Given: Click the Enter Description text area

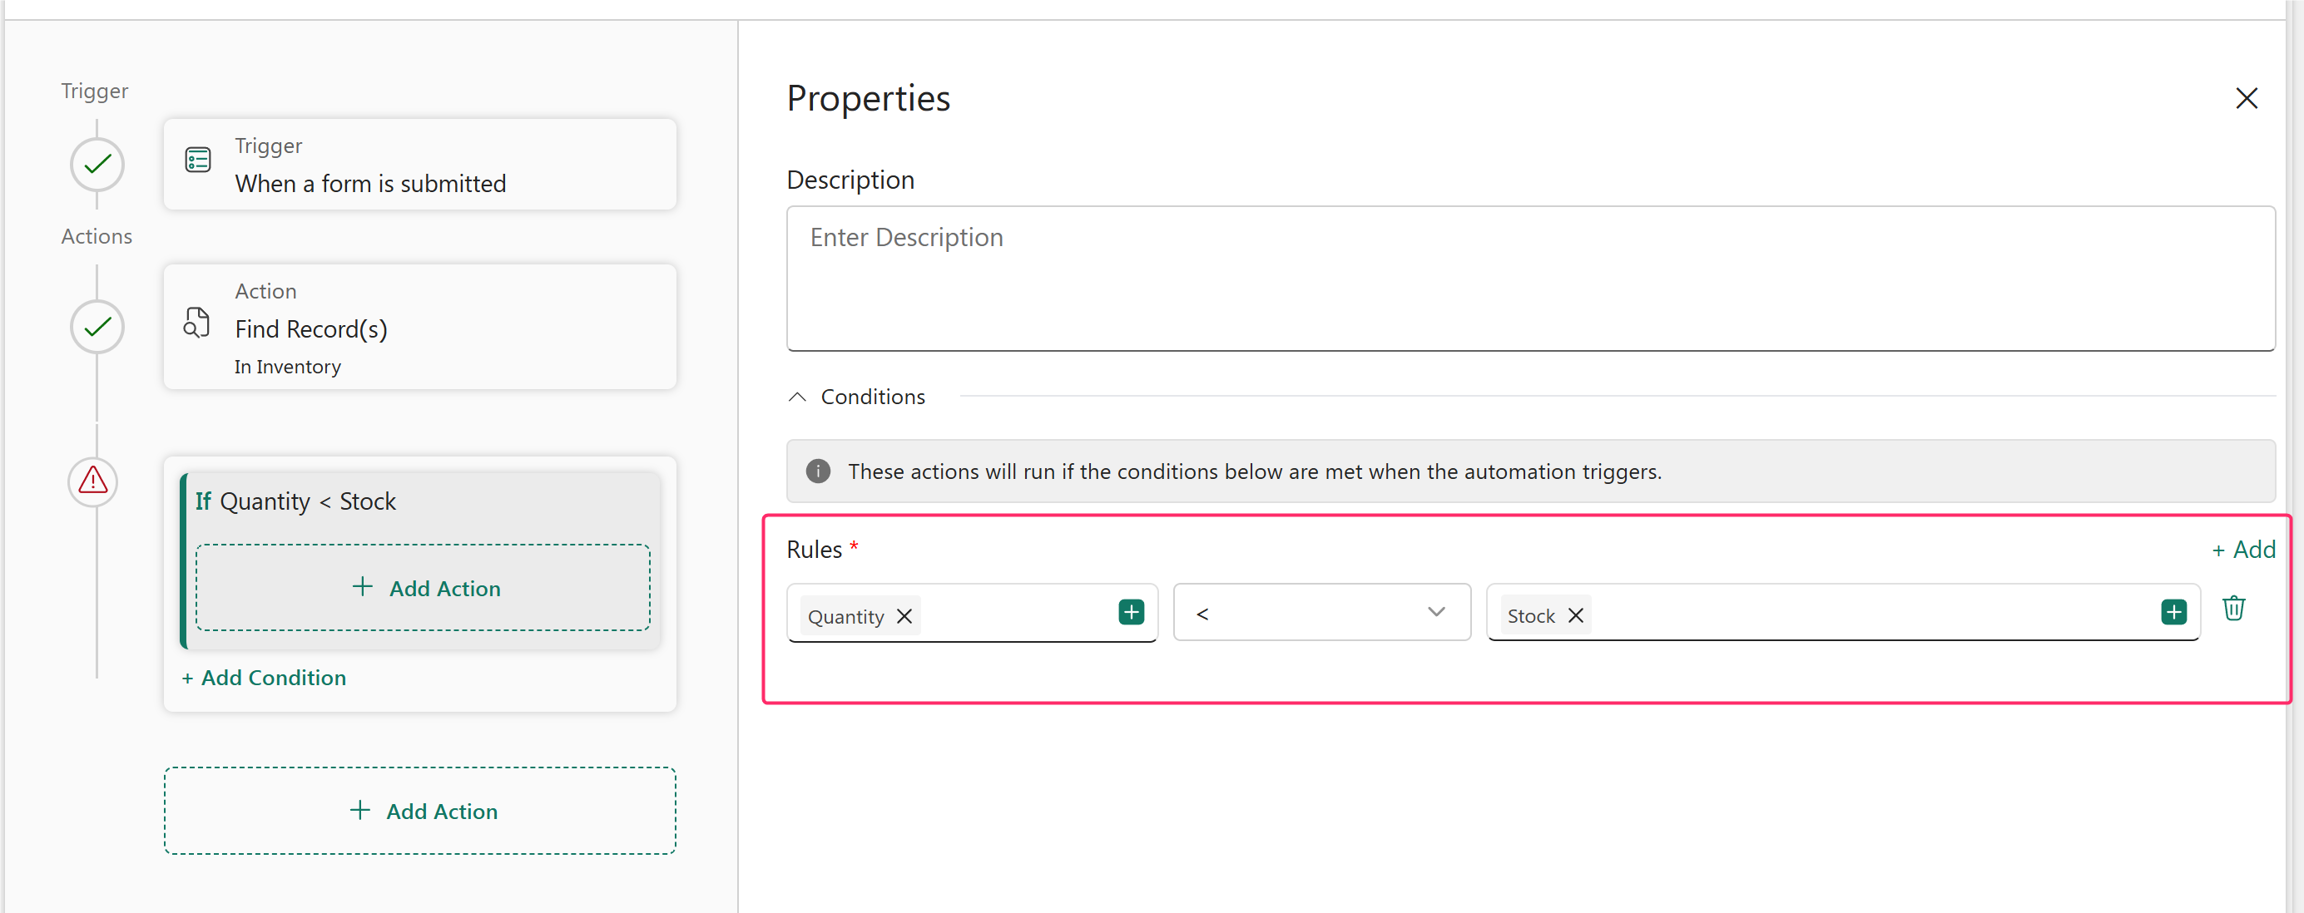Looking at the screenshot, I should click(1530, 278).
